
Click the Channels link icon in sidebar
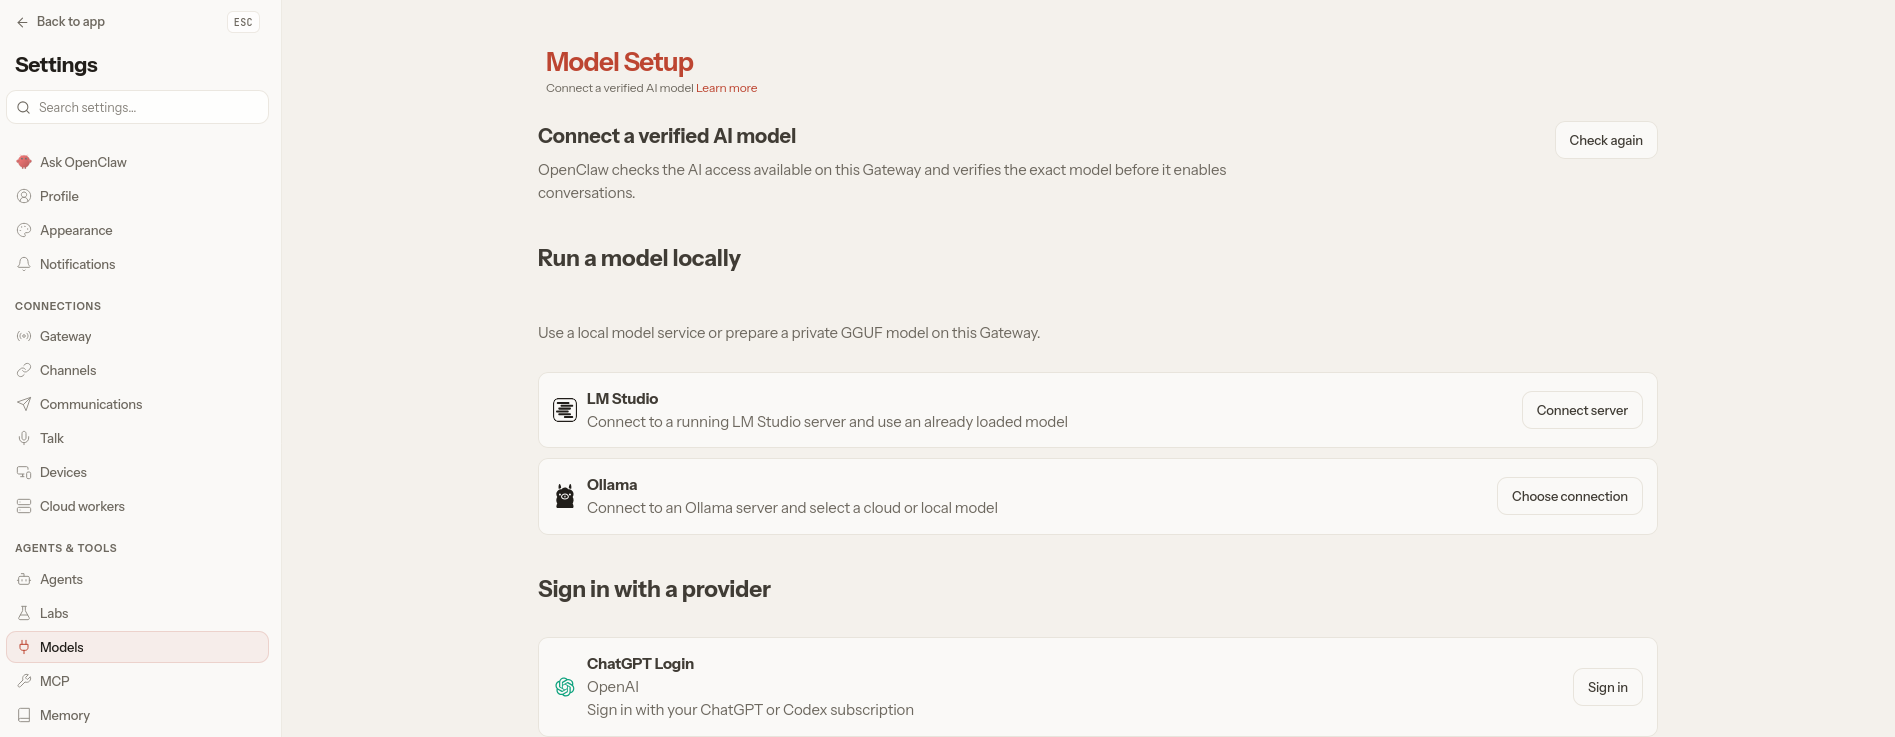(24, 370)
